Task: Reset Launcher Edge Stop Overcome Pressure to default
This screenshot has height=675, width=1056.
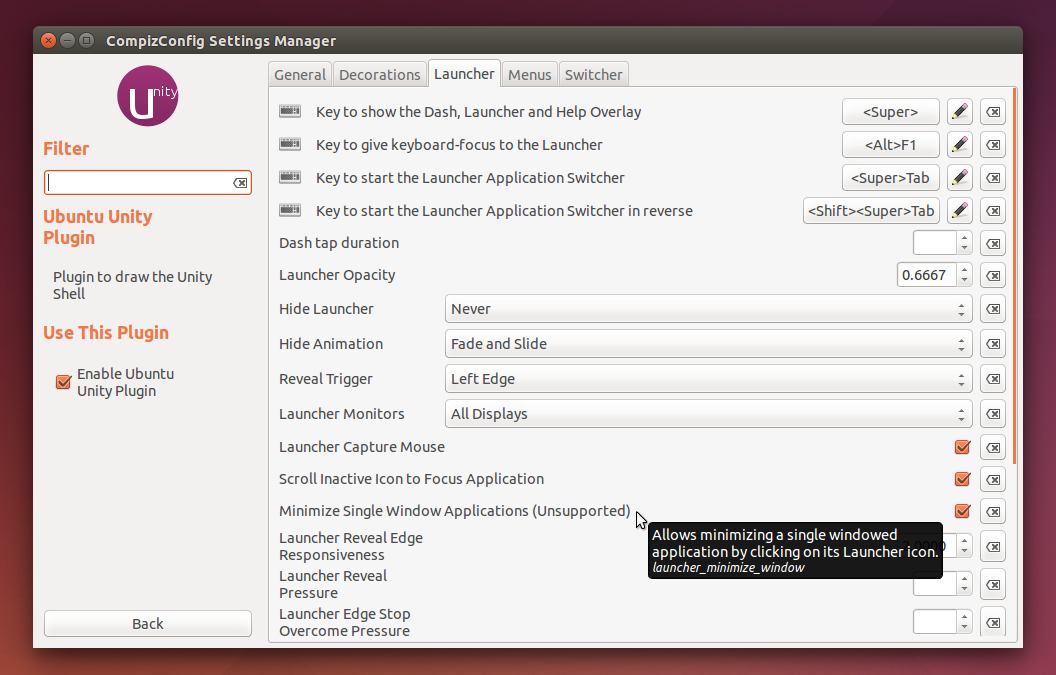Action: [993, 622]
